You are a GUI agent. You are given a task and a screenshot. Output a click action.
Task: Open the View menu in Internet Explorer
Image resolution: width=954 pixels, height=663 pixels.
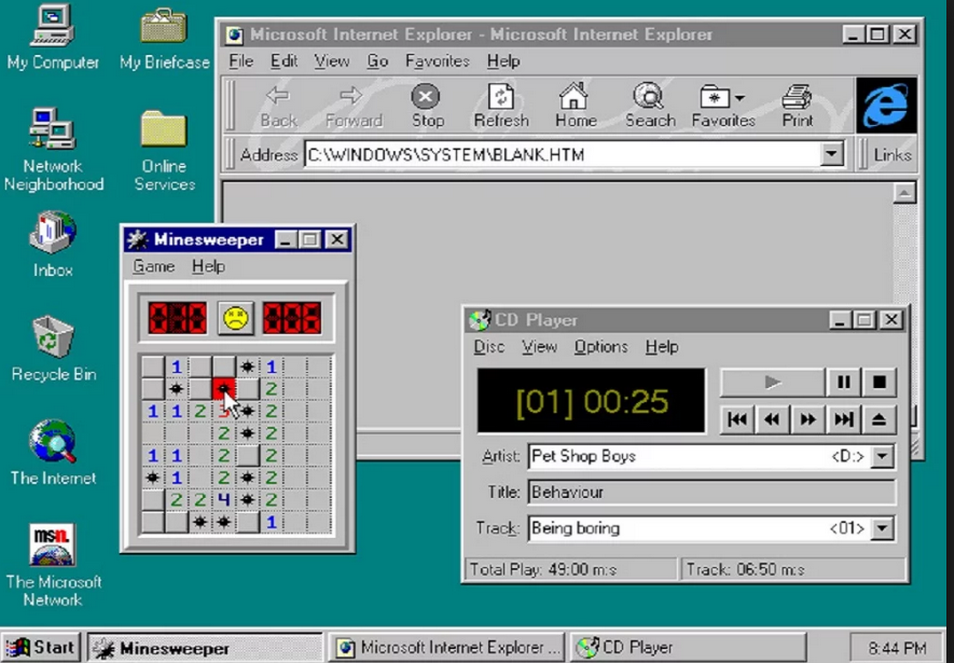tap(332, 61)
